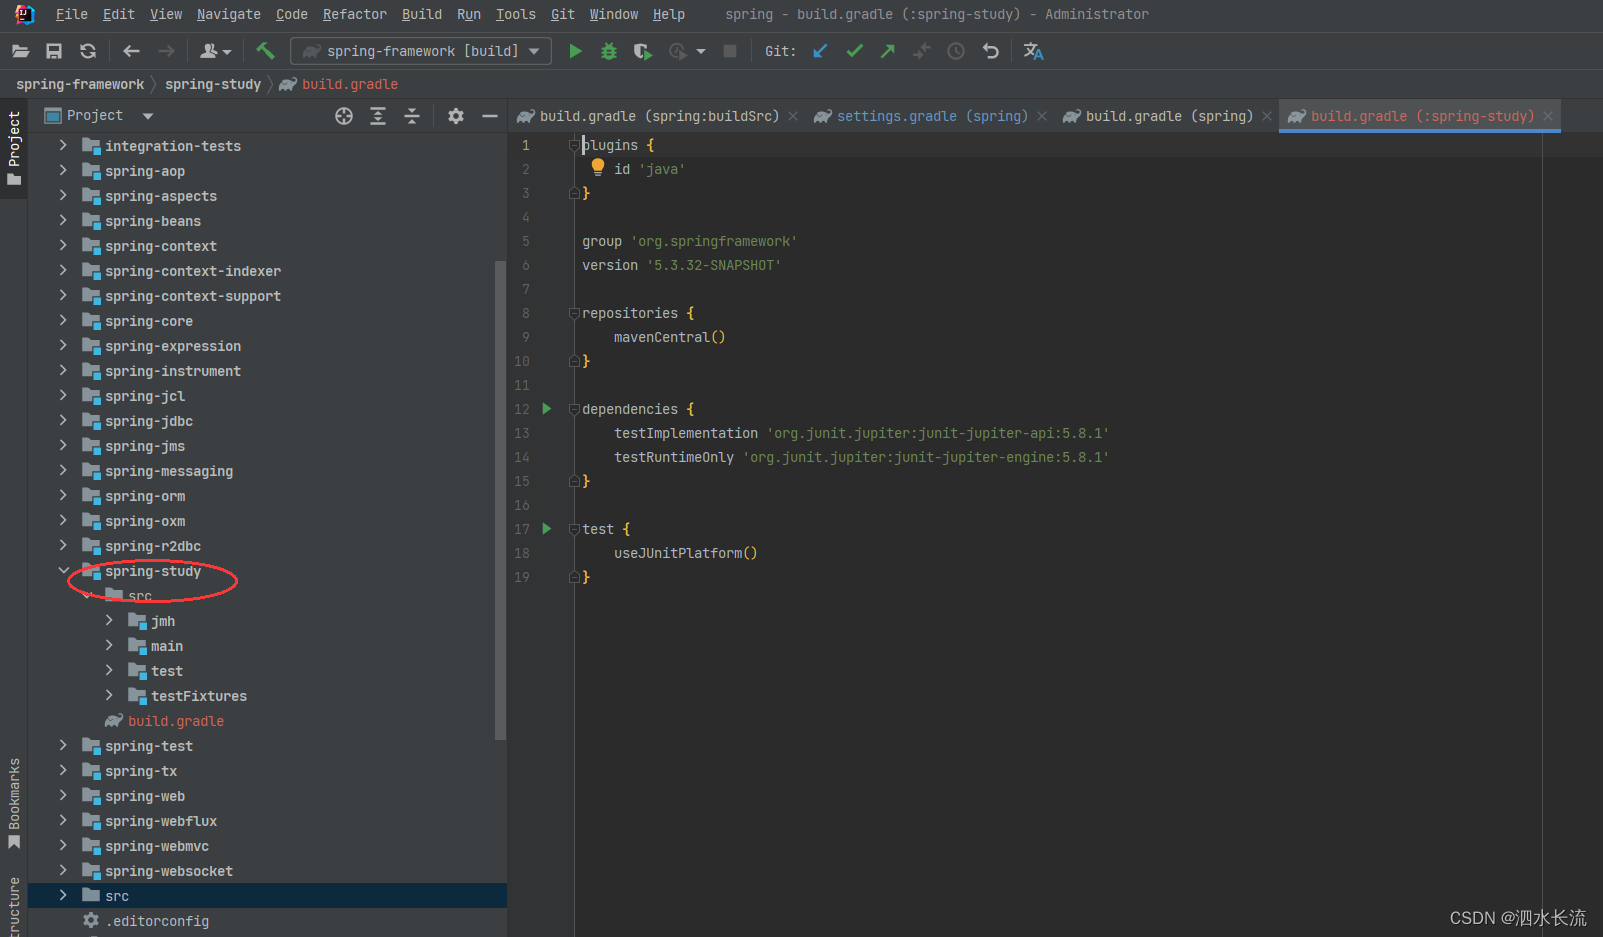Fold the repositories block on line 8
Screen dimensions: 1603x937
click(x=574, y=313)
